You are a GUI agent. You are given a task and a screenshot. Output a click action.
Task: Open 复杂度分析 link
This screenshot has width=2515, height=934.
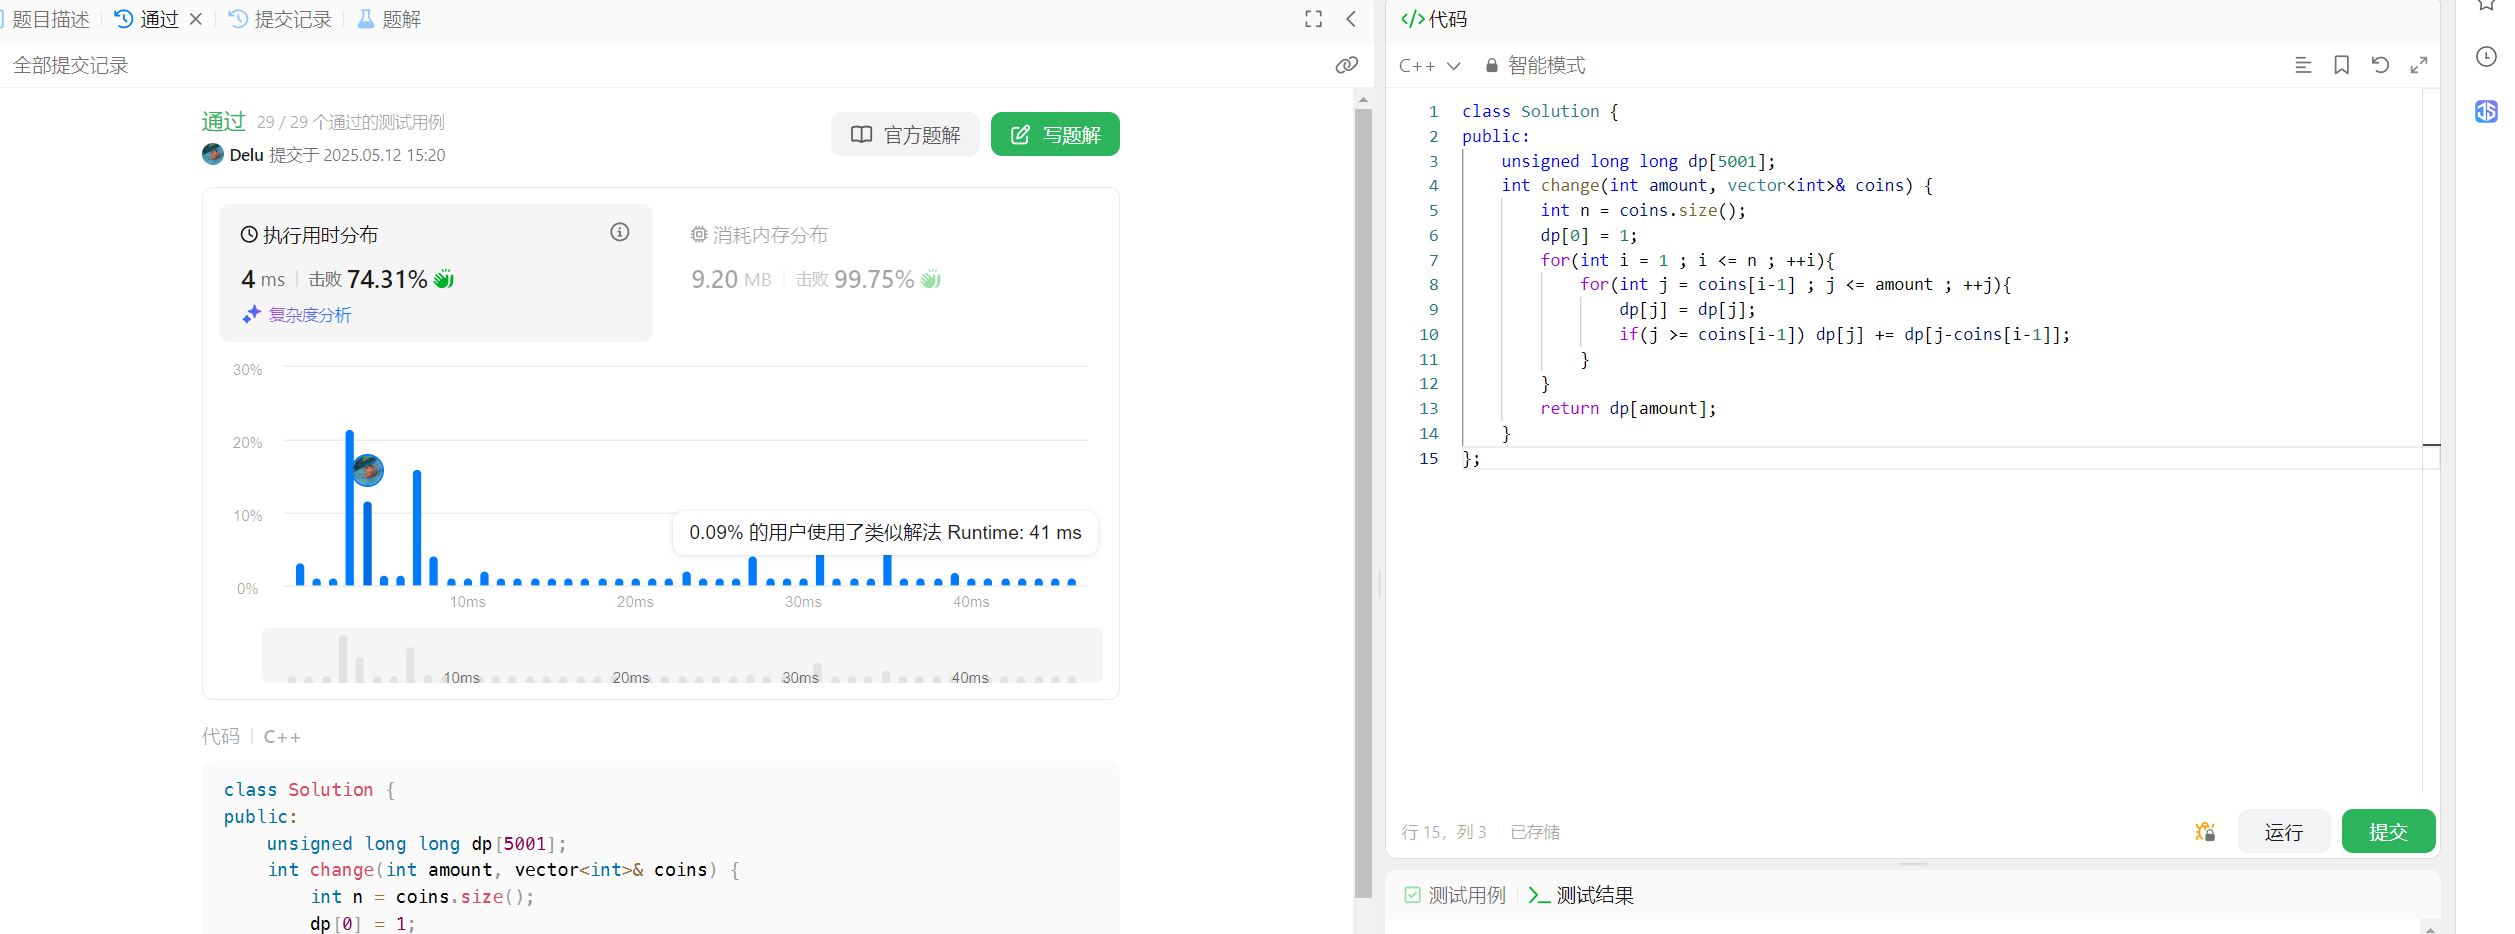click(298, 315)
